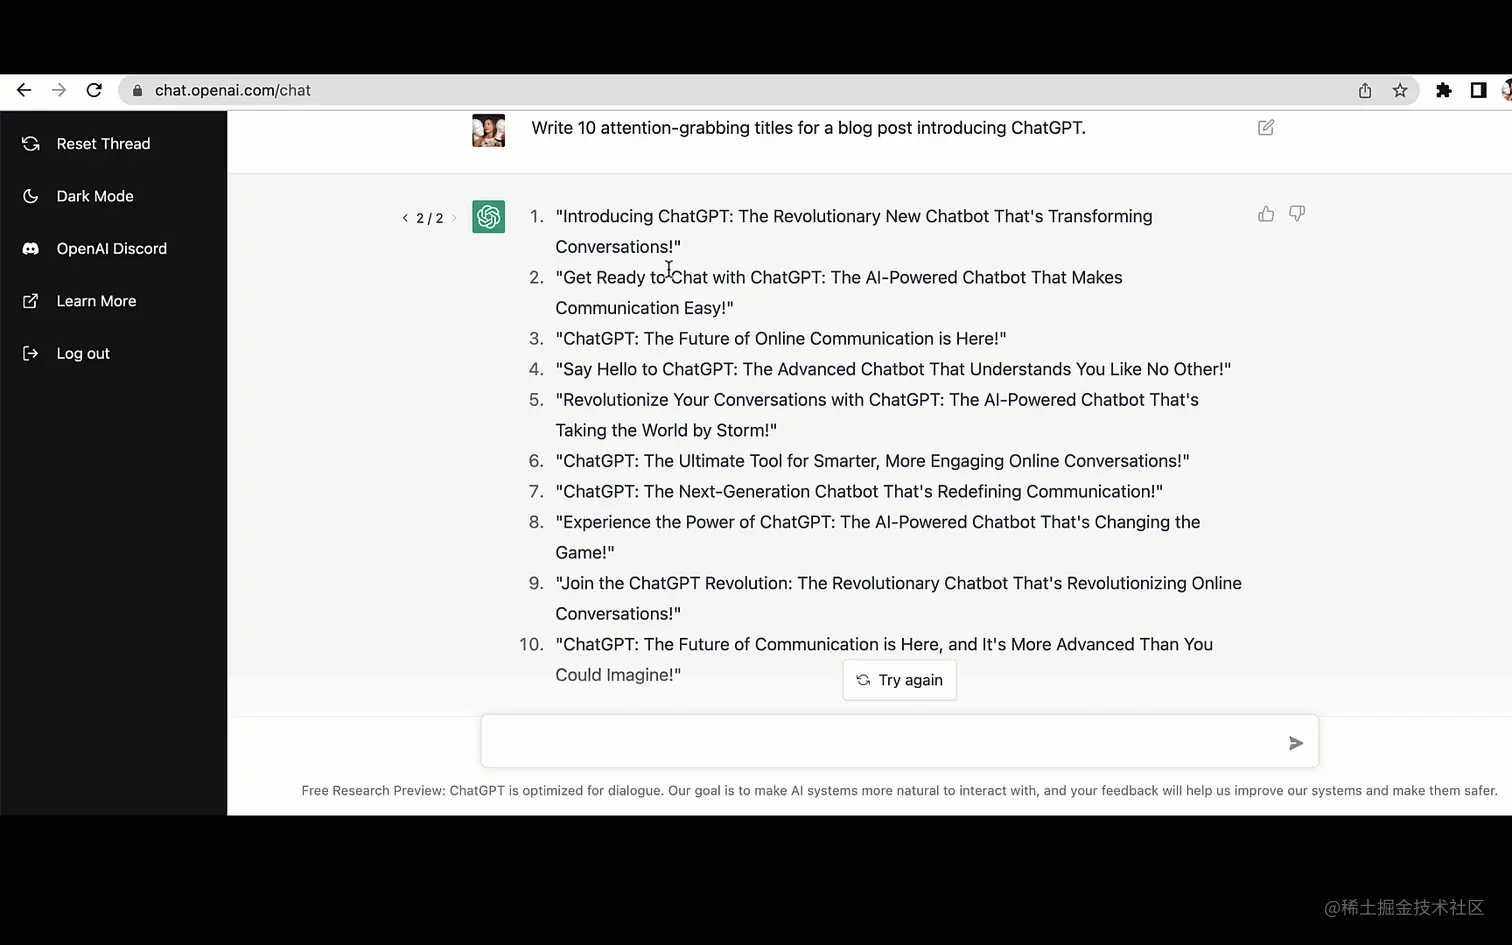Click the share page icon
This screenshot has height=945, width=1512.
pyautogui.click(x=1365, y=90)
